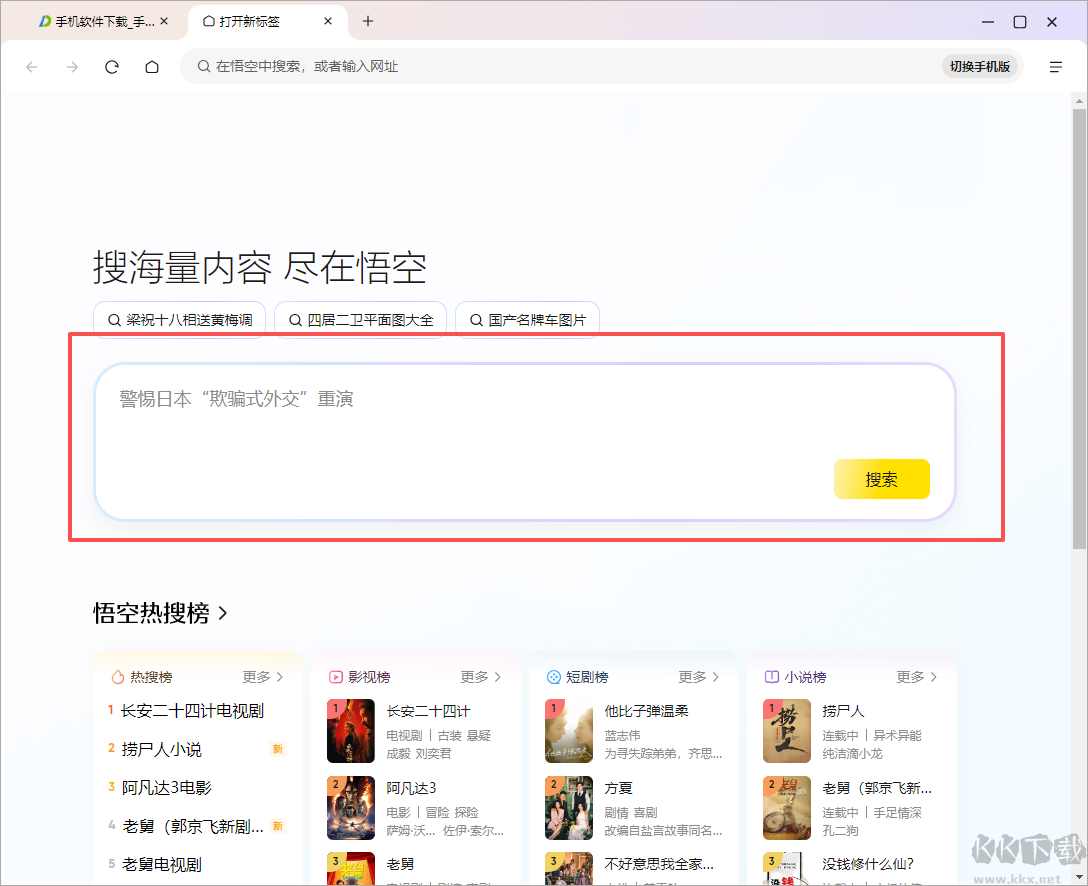The width and height of the screenshot is (1088, 886).
Task: Open novel title 老舅（郭京飞新
Action: [877, 788]
